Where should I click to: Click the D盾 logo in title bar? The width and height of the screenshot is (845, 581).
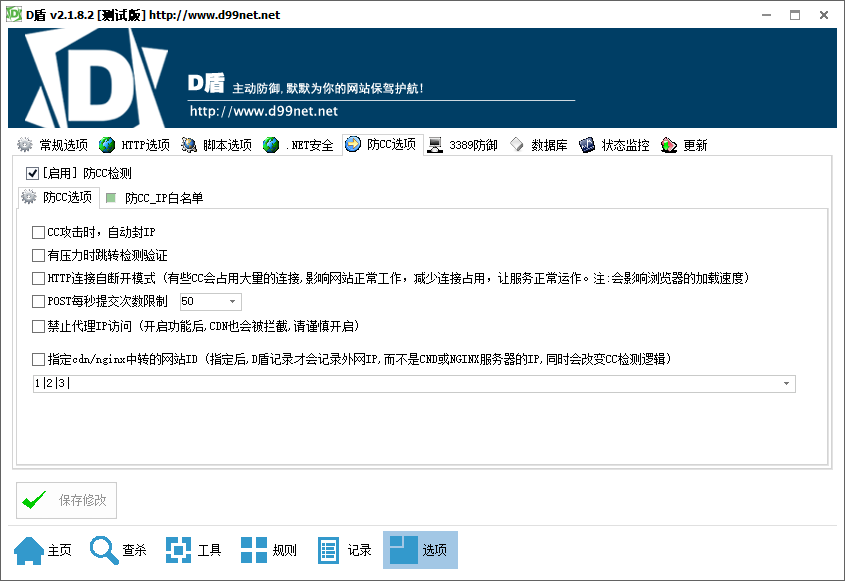click(14, 15)
